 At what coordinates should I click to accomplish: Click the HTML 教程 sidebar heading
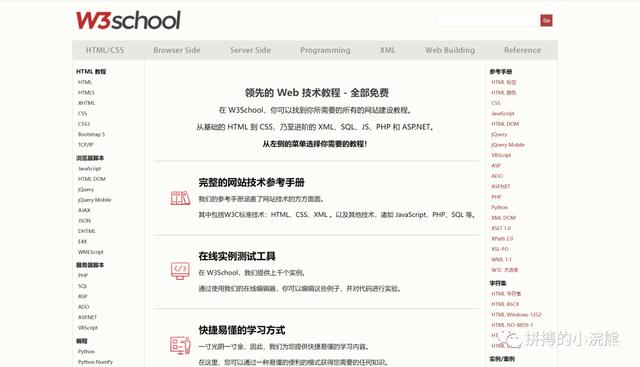point(91,71)
